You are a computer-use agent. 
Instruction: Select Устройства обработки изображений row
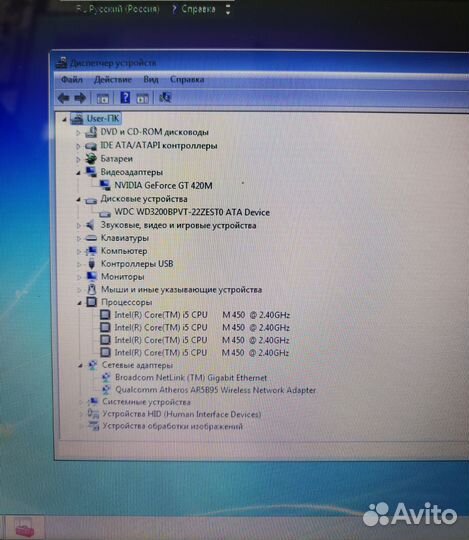(x=173, y=426)
